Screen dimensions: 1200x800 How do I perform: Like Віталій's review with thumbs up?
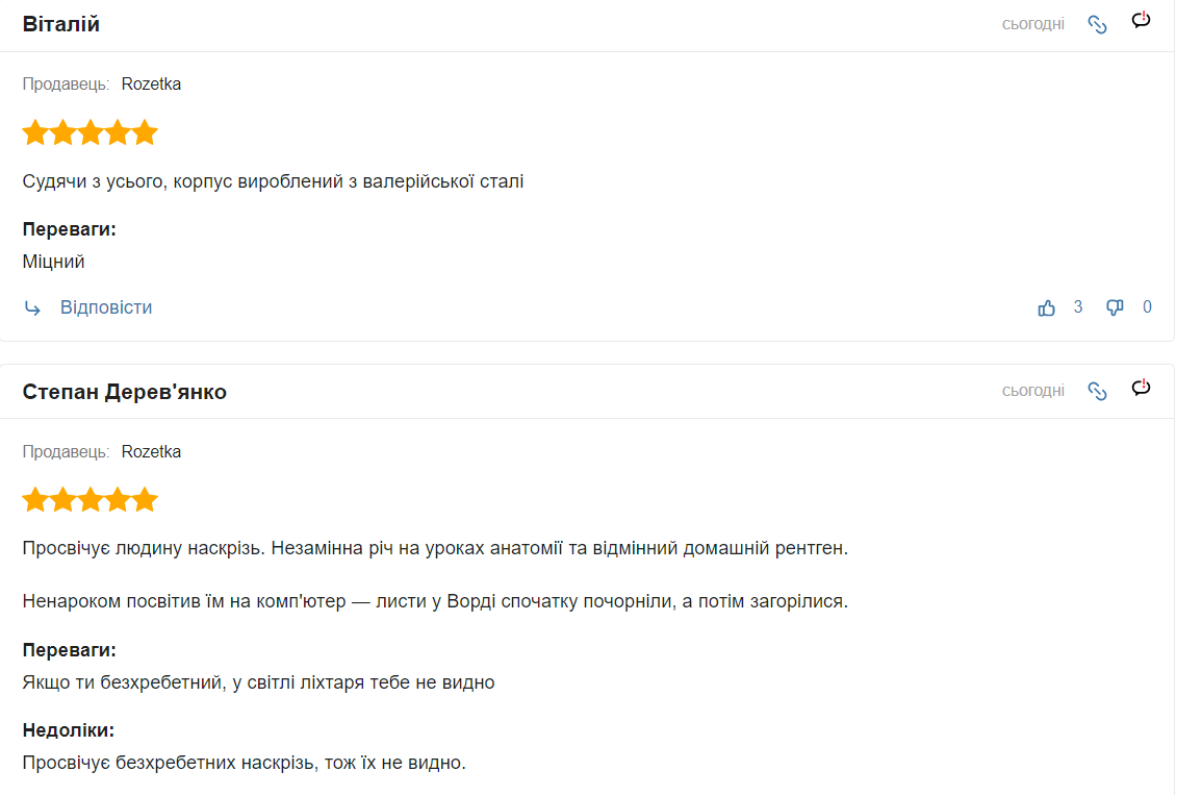point(1047,308)
